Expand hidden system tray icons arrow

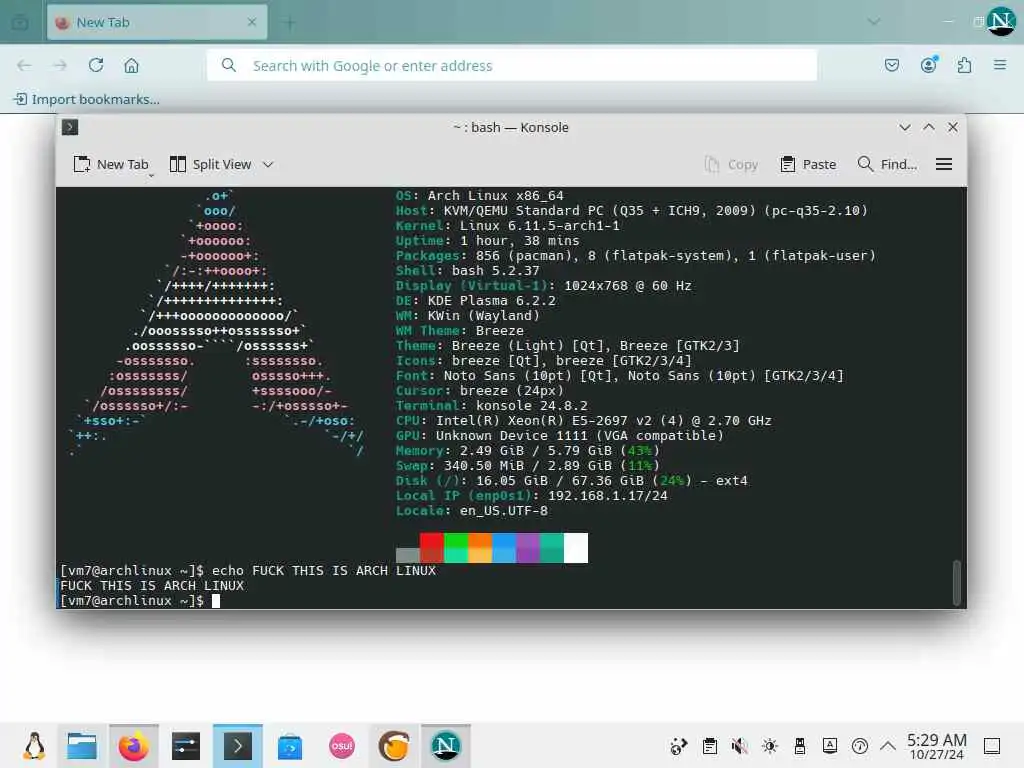coord(888,746)
